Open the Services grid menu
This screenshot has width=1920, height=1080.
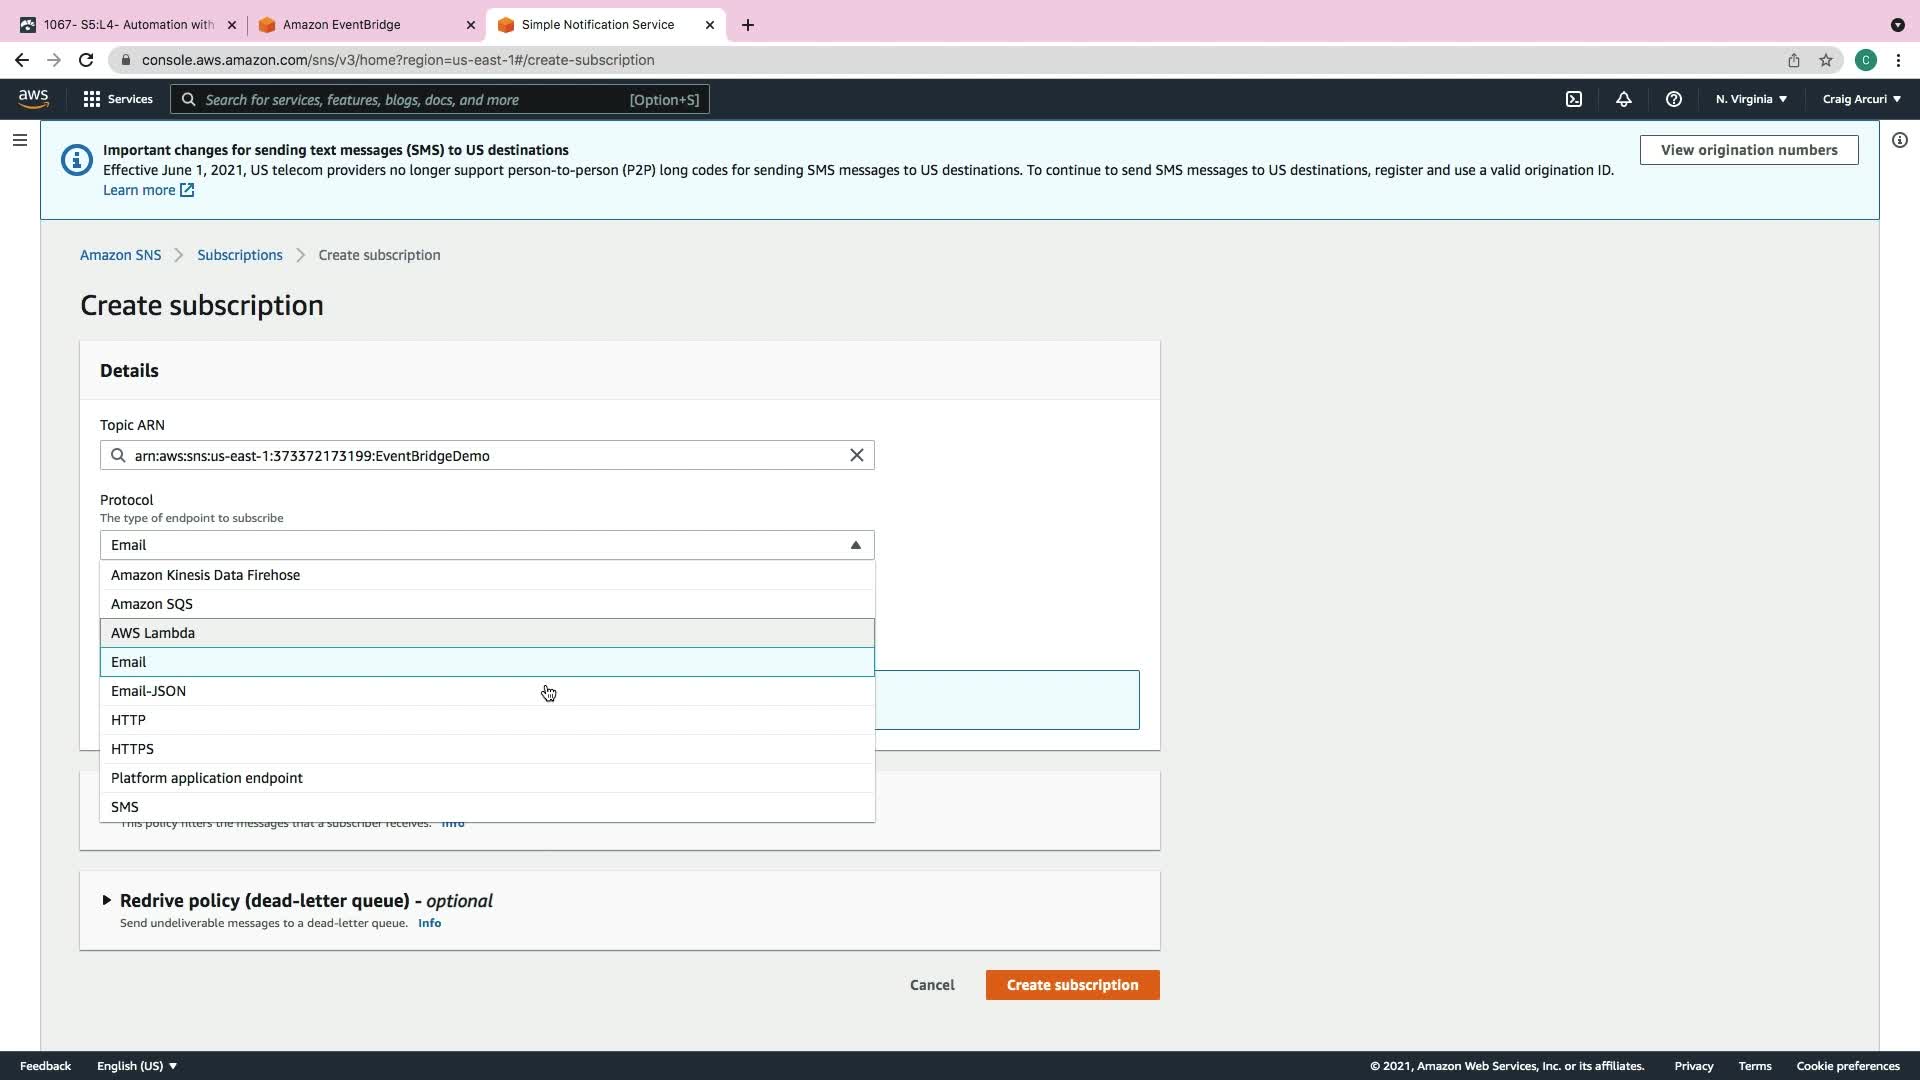coord(117,99)
